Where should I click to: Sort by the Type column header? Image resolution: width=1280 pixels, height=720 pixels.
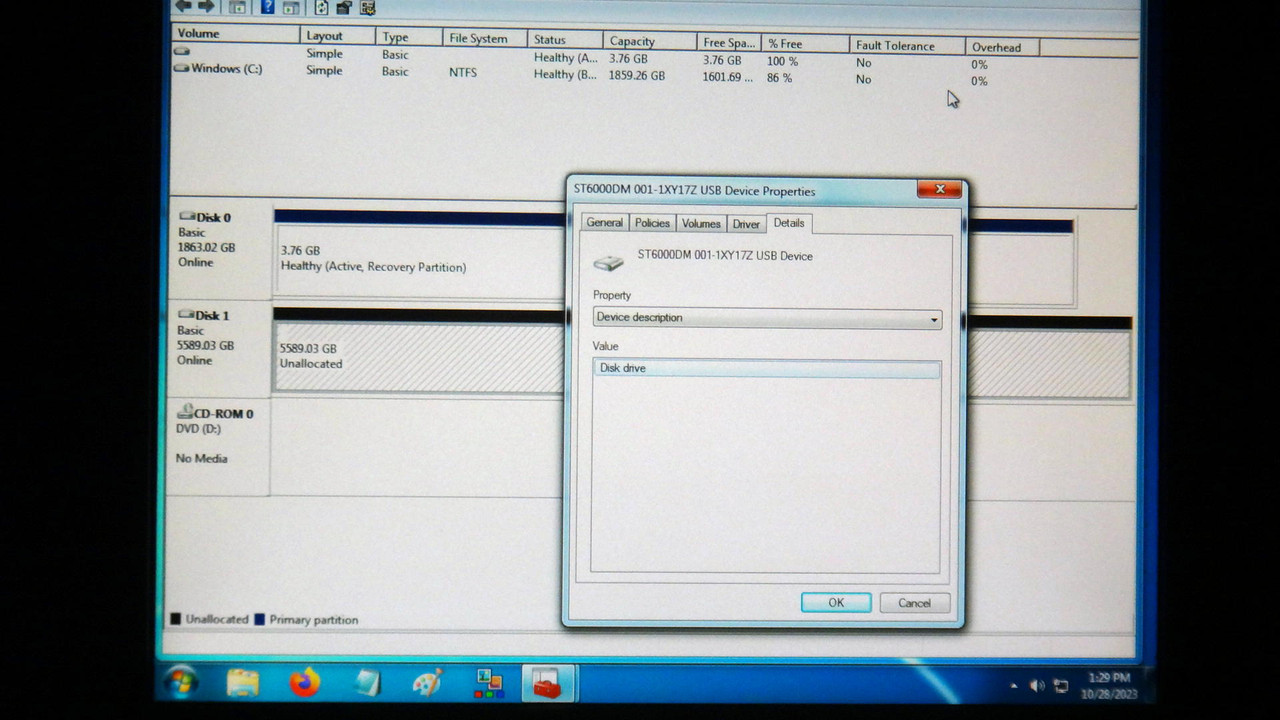(x=409, y=37)
